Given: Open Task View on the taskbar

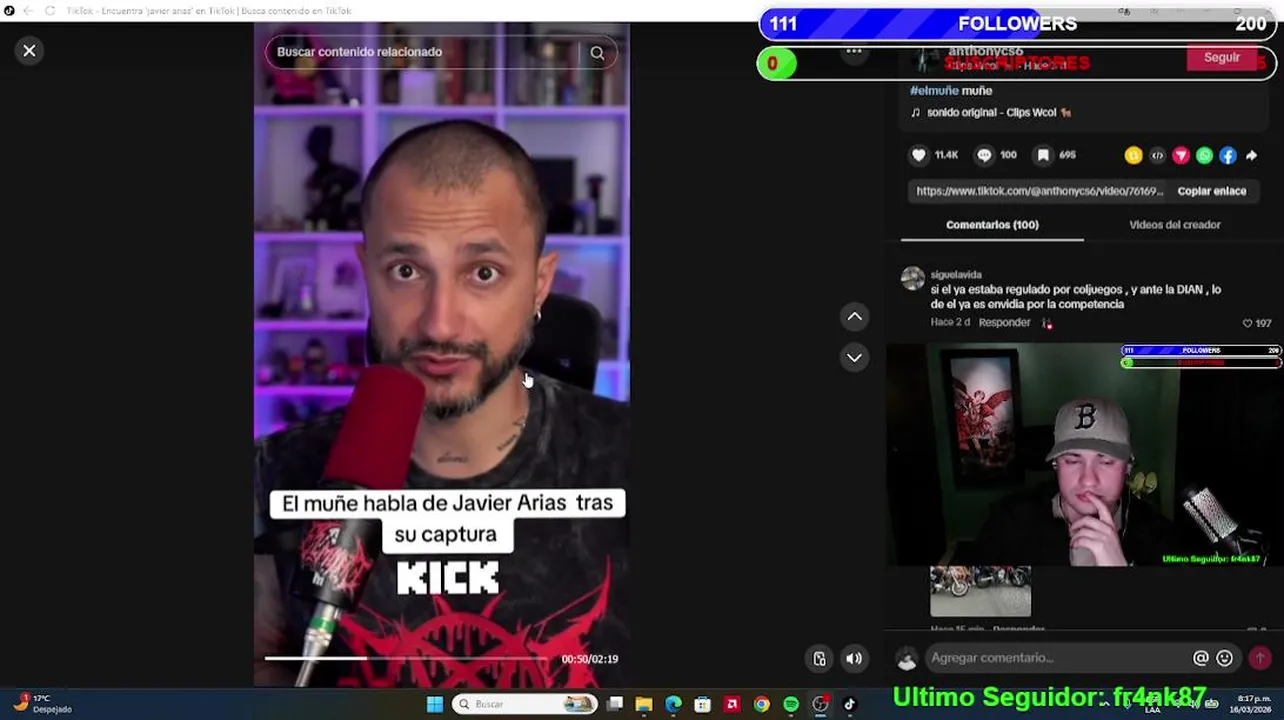Looking at the screenshot, I should click(x=615, y=704).
